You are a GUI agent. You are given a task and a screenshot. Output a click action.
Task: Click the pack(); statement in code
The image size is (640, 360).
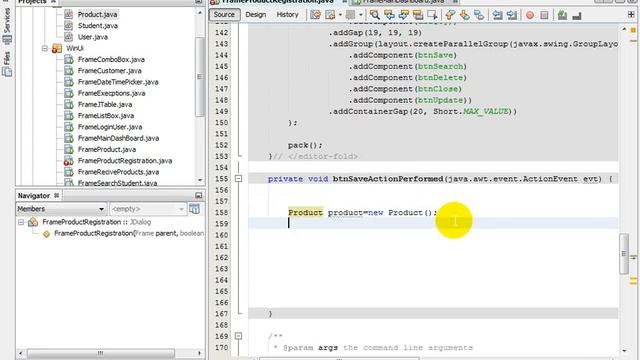[305, 145]
